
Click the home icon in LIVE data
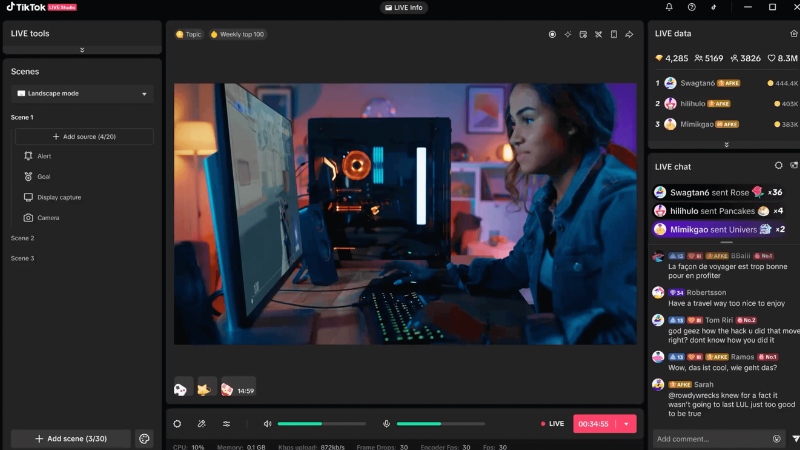(793, 33)
